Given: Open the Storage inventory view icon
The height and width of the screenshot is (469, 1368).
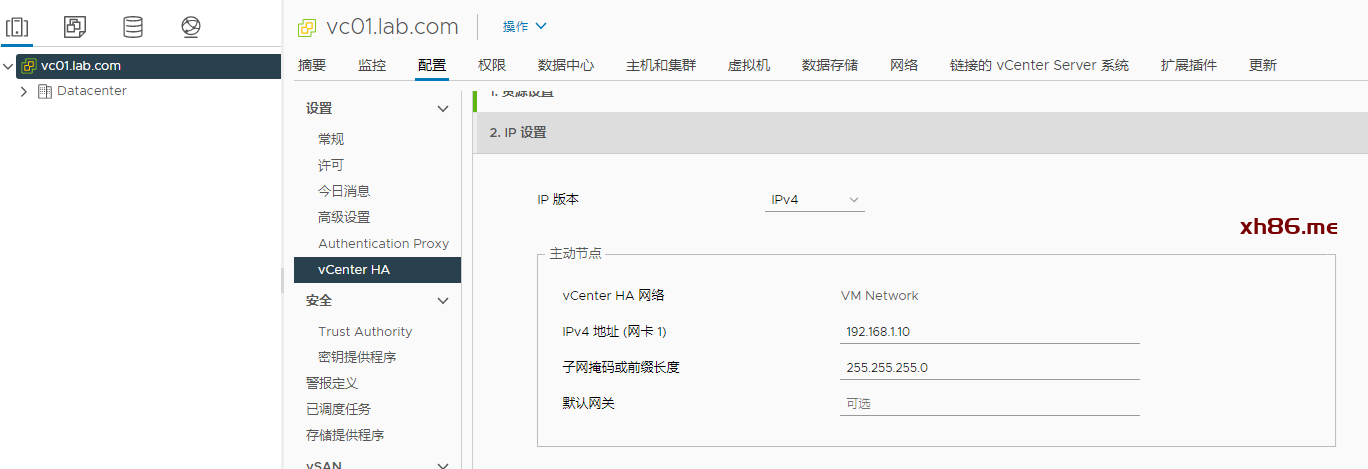Looking at the screenshot, I should tap(132, 27).
